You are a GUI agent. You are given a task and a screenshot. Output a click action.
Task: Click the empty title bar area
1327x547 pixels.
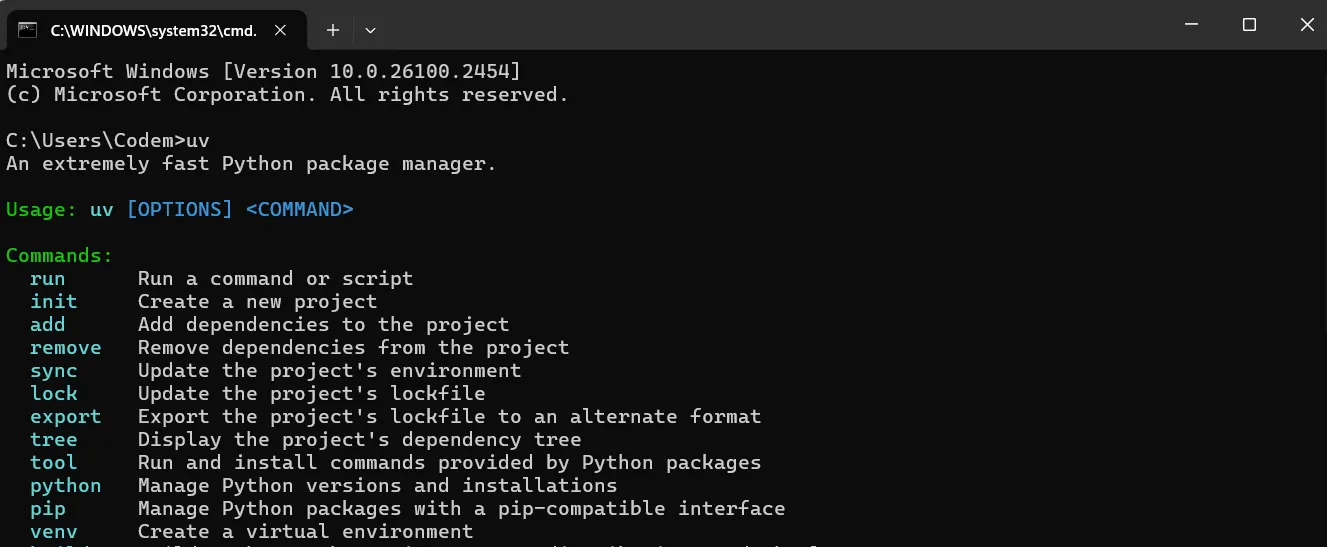point(770,25)
